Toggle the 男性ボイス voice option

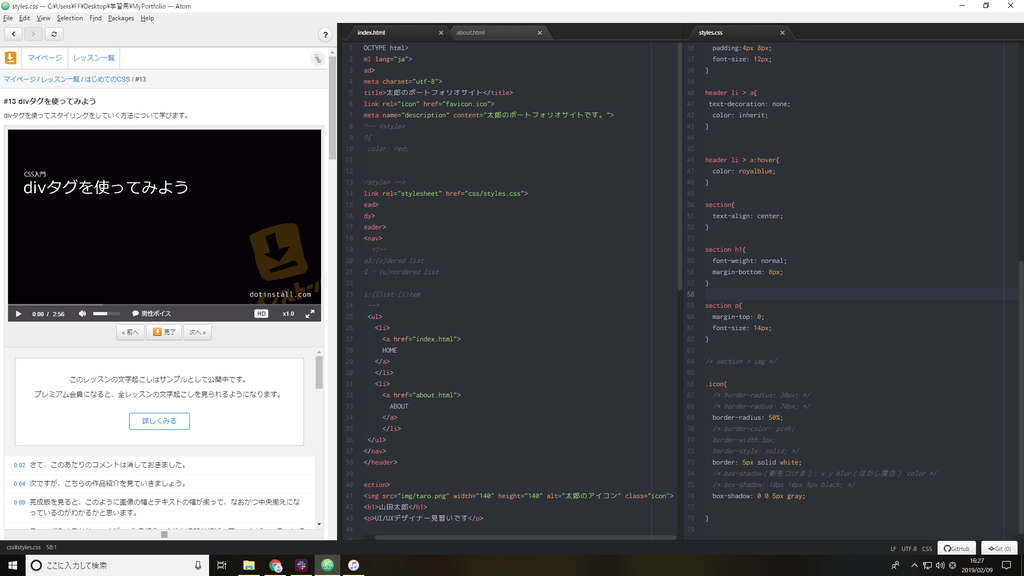(152, 314)
